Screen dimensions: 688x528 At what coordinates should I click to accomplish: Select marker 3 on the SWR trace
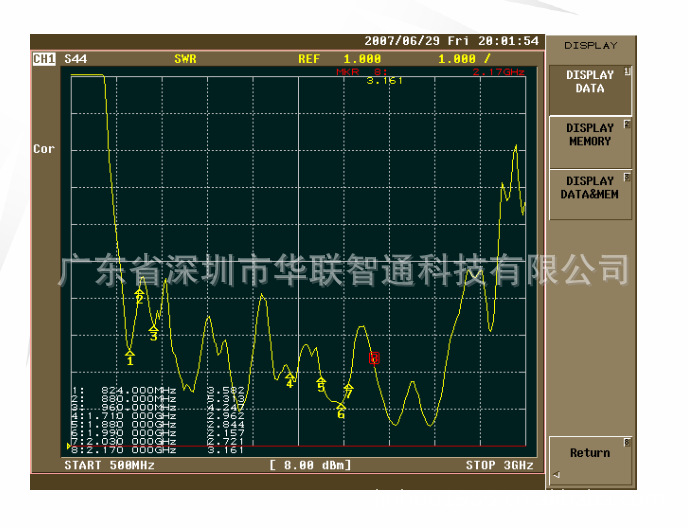pos(154,331)
